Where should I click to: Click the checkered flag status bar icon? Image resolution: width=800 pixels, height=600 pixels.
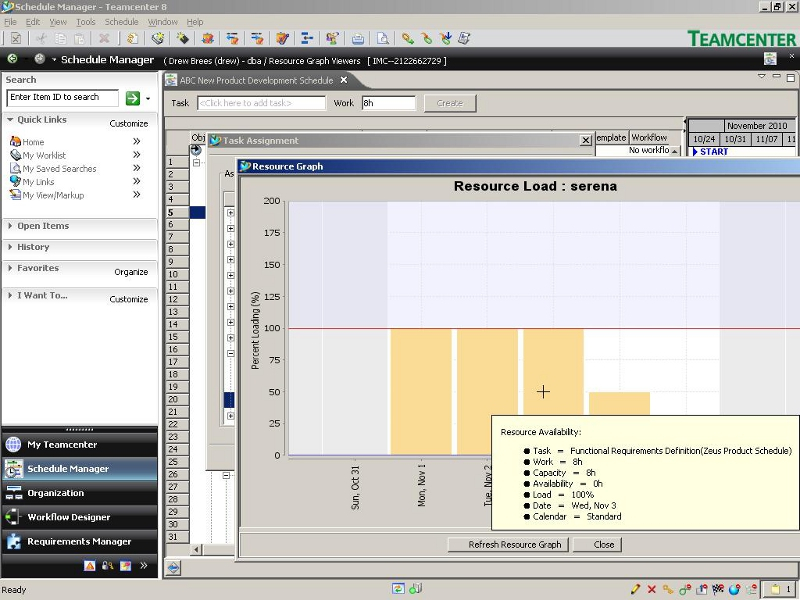718,589
